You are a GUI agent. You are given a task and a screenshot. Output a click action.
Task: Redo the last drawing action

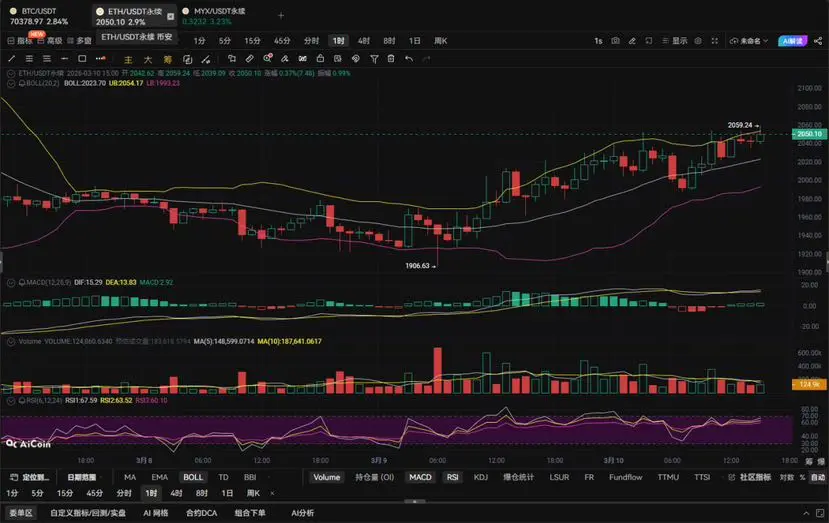coord(426,59)
